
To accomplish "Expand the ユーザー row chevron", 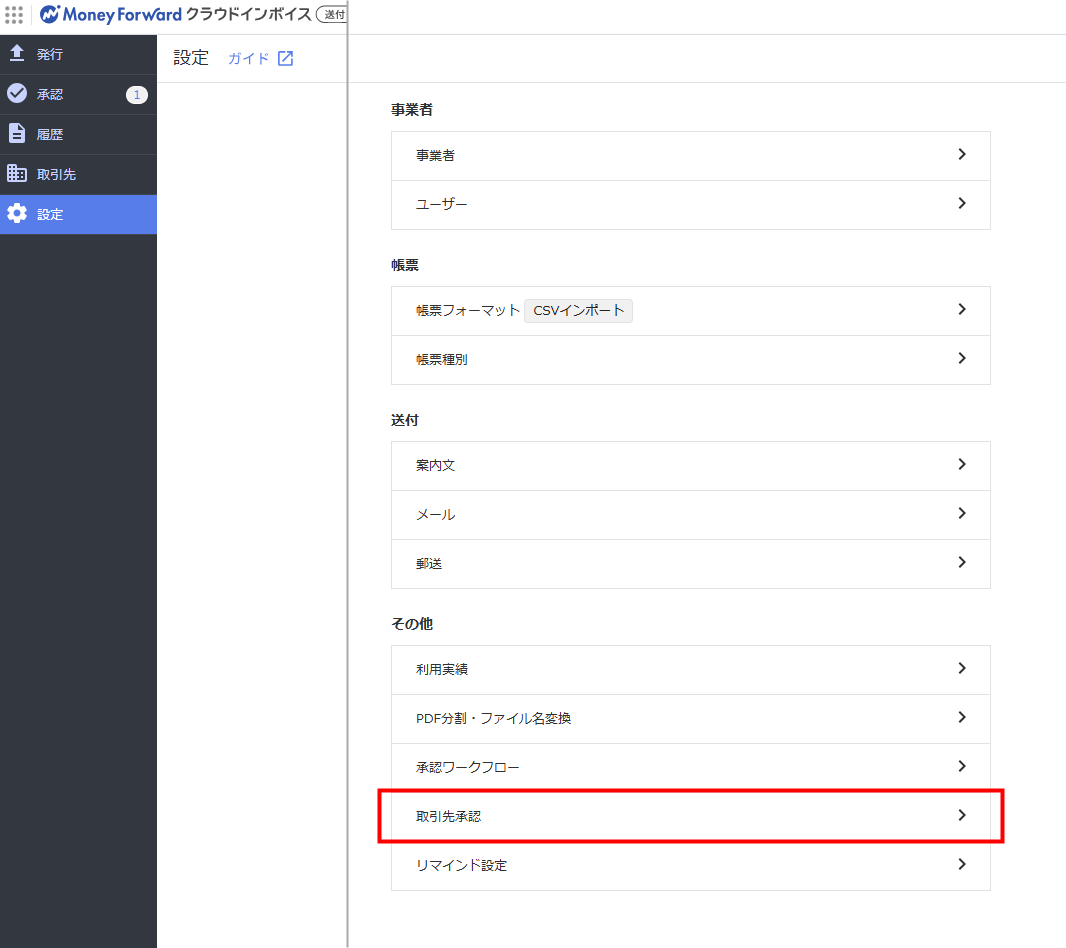I will (961, 204).
